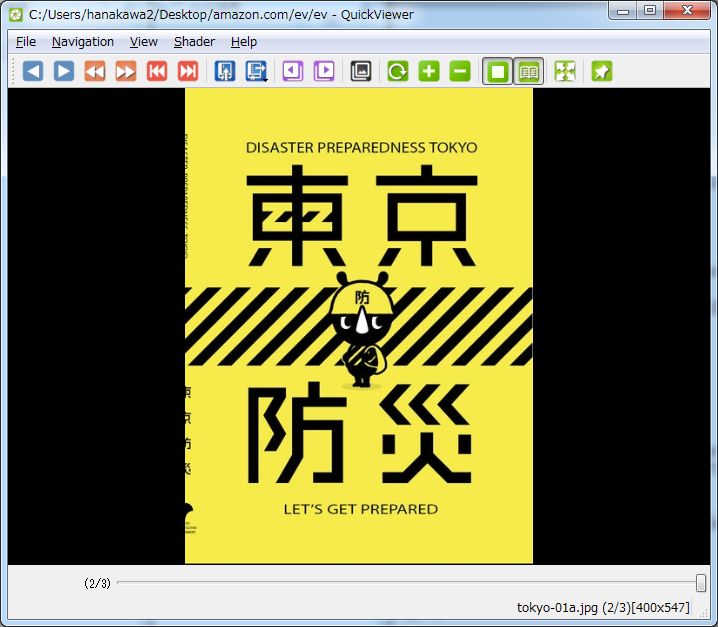Click the purple next volume icon
718x627 pixels.
pyautogui.click(x=324, y=71)
